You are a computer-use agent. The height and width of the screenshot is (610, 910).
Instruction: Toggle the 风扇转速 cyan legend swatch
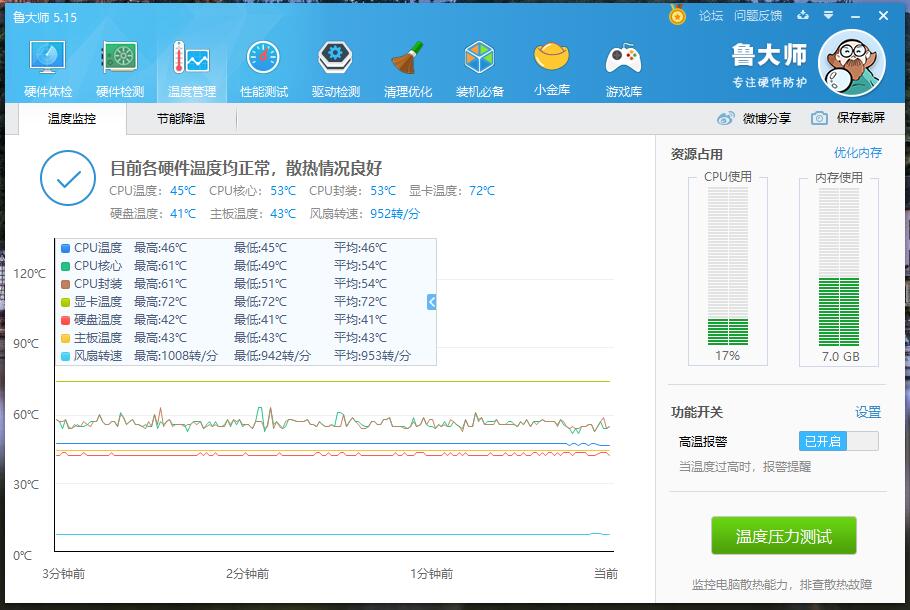(66, 356)
